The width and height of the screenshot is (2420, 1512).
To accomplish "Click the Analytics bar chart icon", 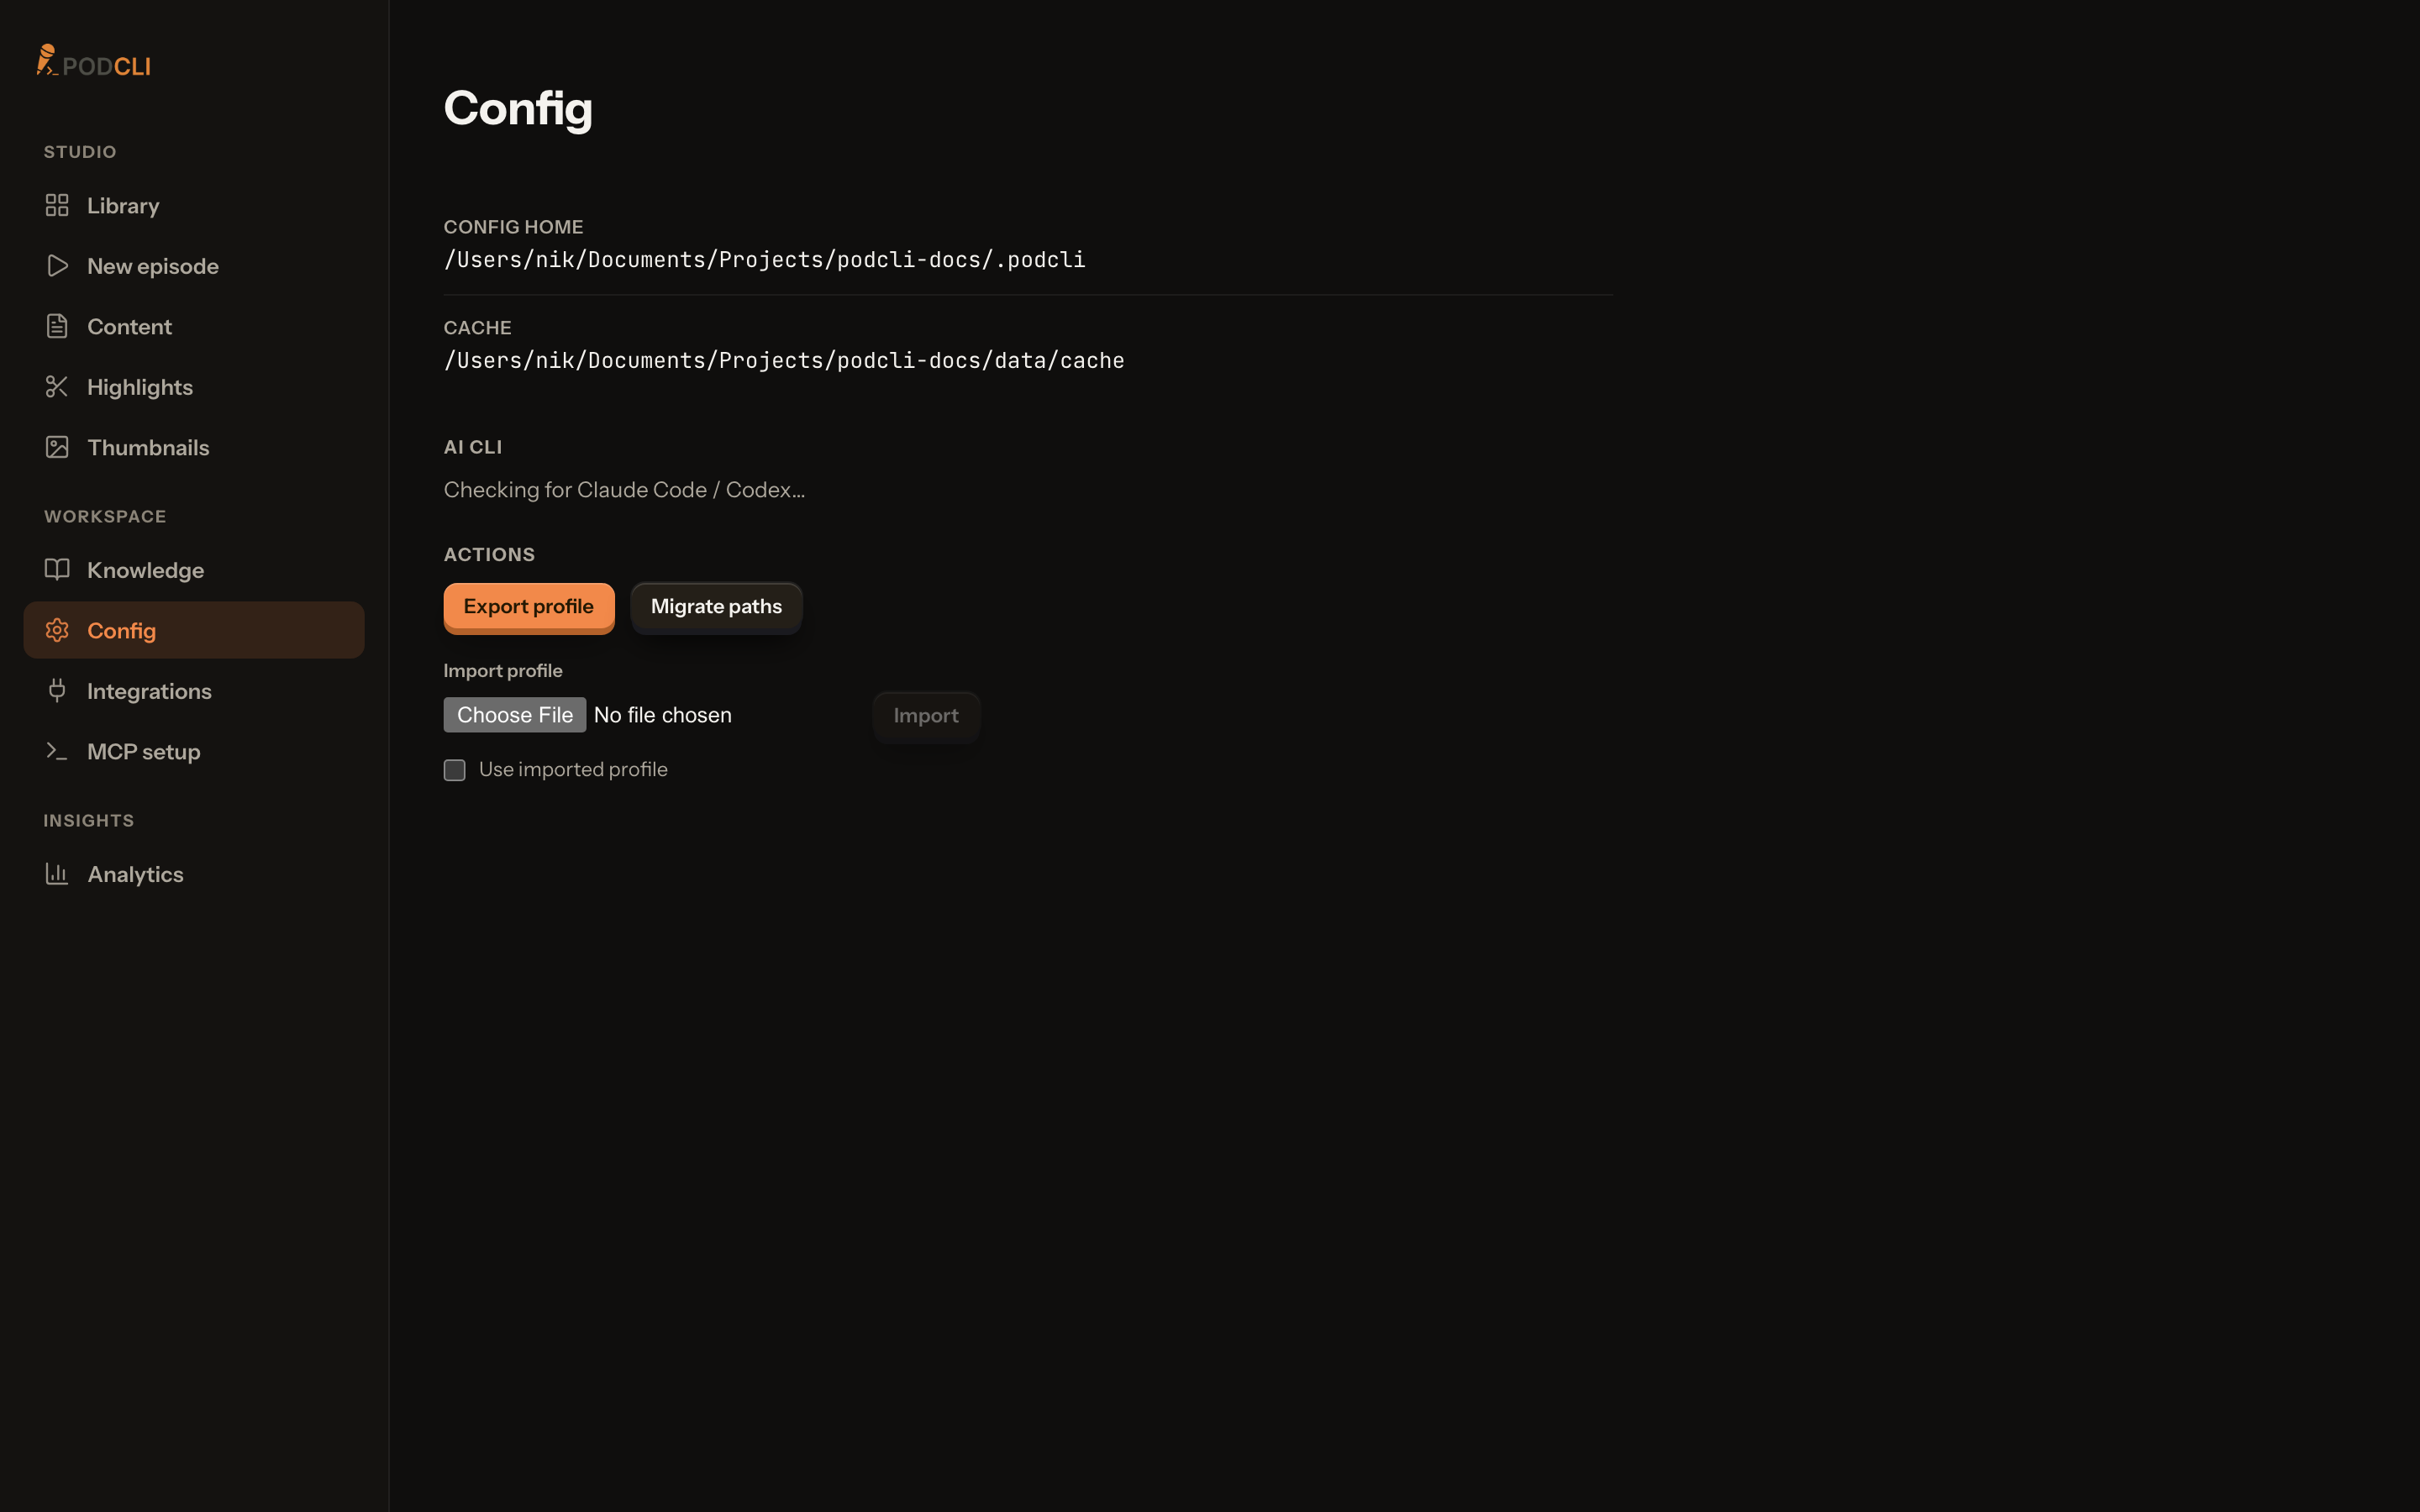I will pyautogui.click(x=57, y=874).
